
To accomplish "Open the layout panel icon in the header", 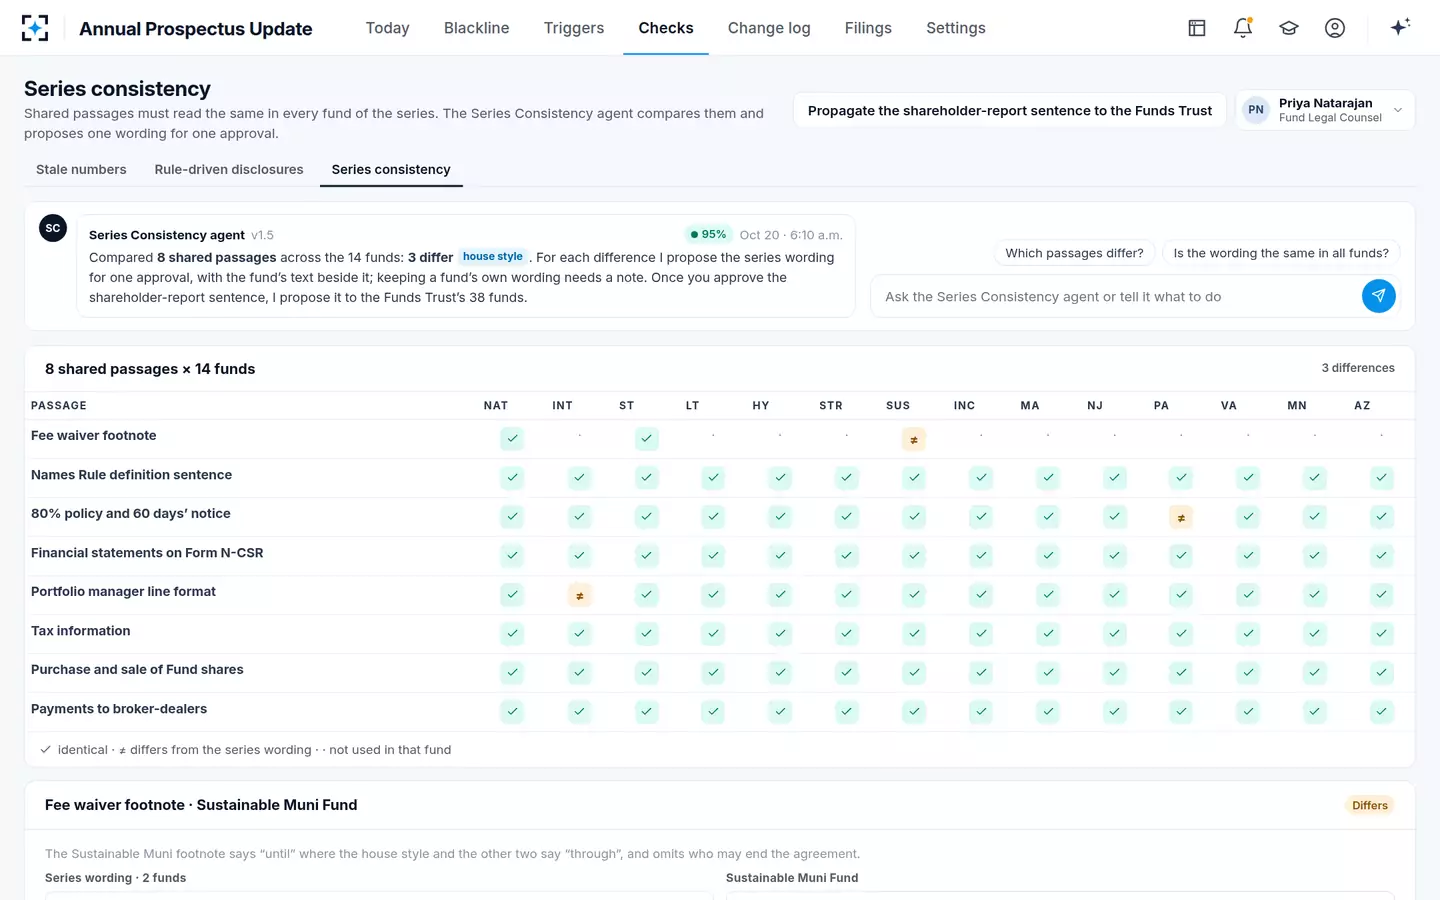I will [1197, 28].
